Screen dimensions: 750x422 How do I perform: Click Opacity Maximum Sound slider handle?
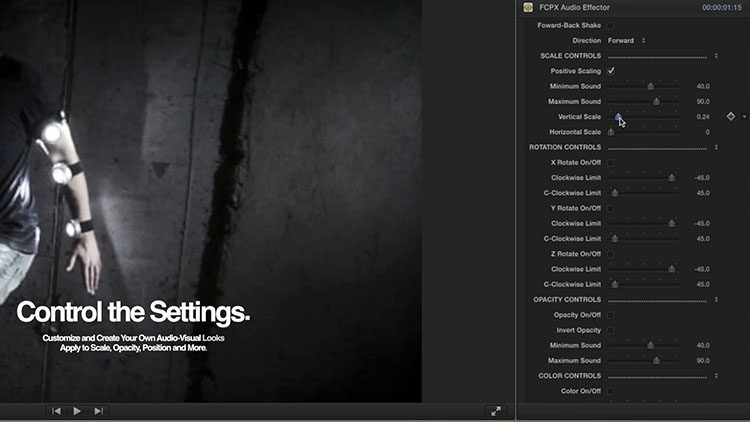pyautogui.click(x=657, y=361)
